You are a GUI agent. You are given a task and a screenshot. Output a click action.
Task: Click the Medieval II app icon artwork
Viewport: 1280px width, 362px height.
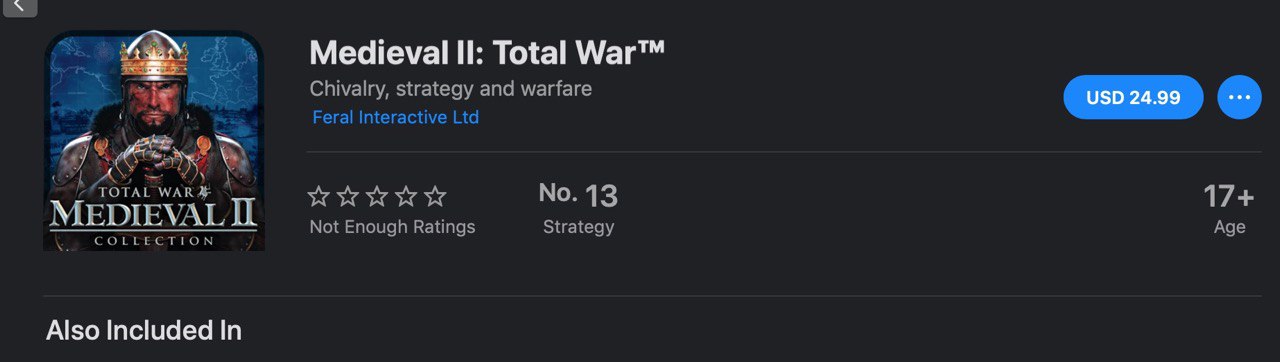(x=153, y=140)
